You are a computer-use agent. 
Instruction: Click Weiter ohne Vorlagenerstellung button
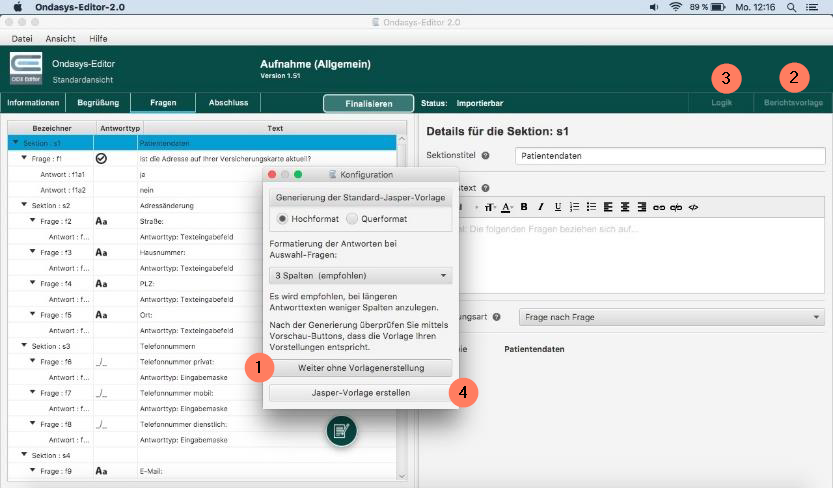coord(361,368)
